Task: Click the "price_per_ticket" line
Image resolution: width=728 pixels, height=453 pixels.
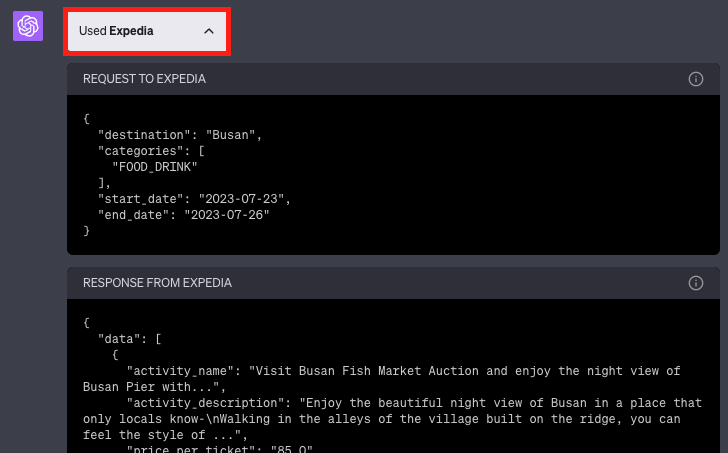Action: tap(220, 448)
